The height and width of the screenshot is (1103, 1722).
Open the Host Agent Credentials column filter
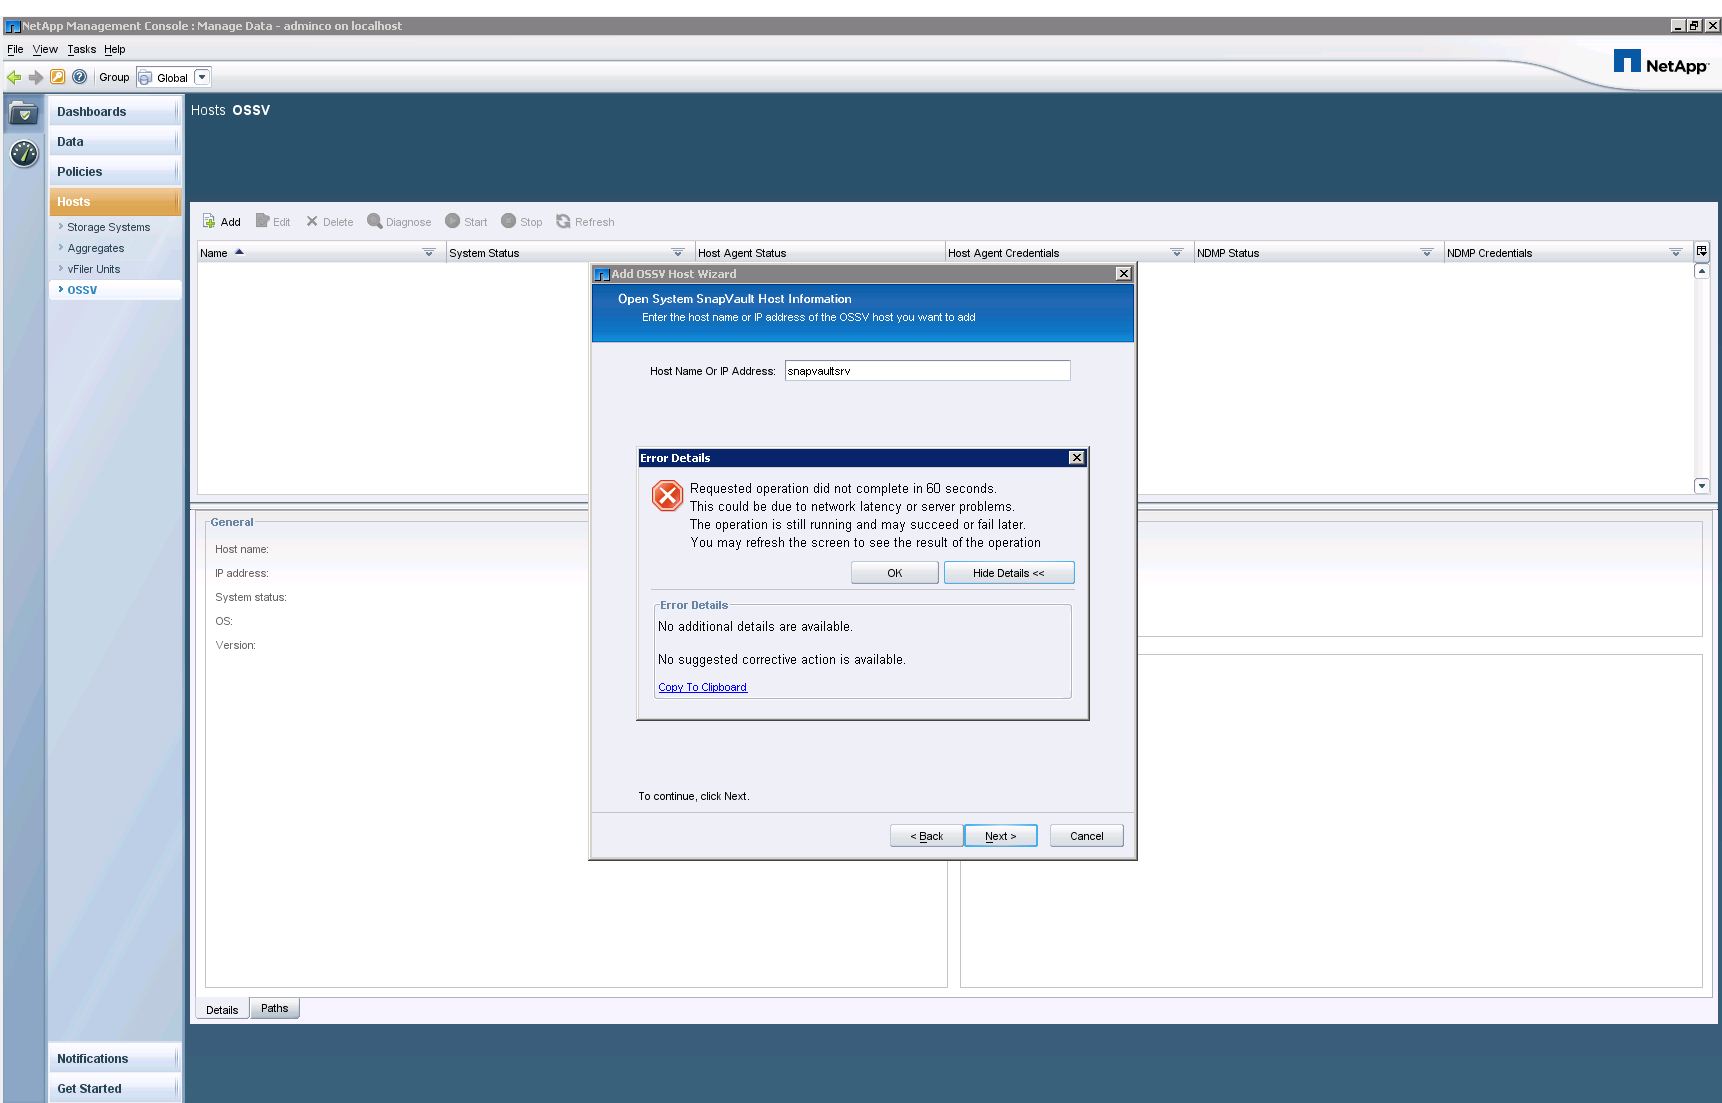[1177, 253]
